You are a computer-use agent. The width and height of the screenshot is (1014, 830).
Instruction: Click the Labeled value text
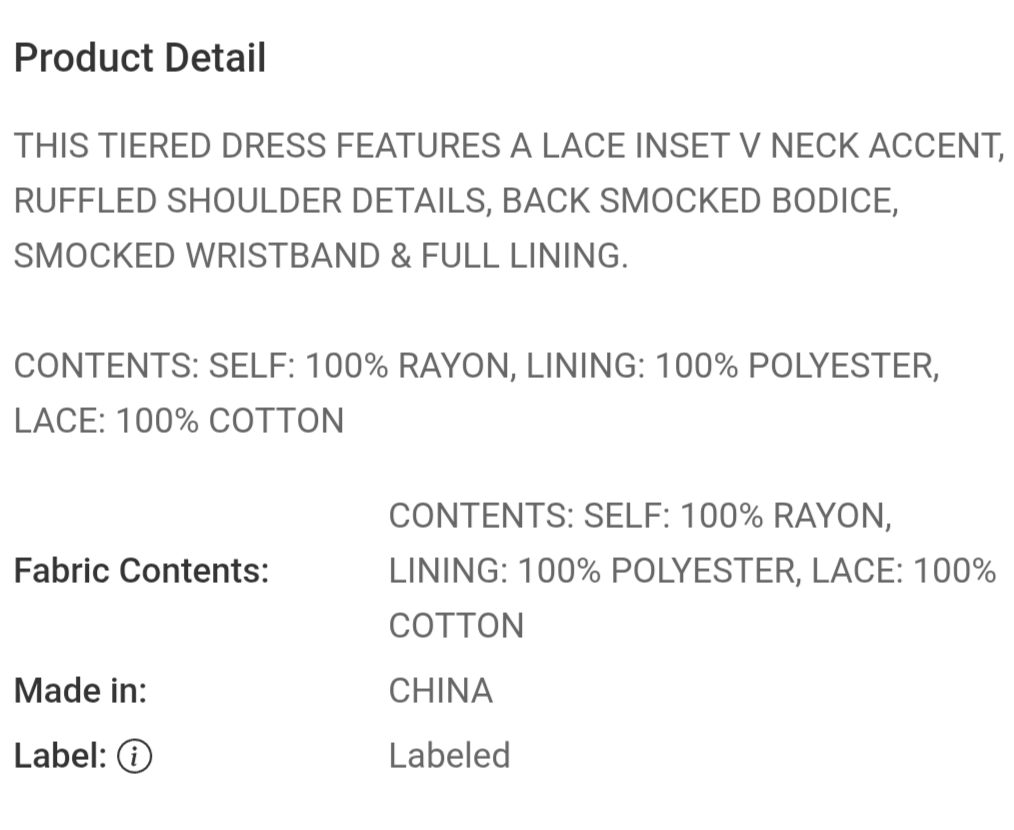(x=450, y=756)
